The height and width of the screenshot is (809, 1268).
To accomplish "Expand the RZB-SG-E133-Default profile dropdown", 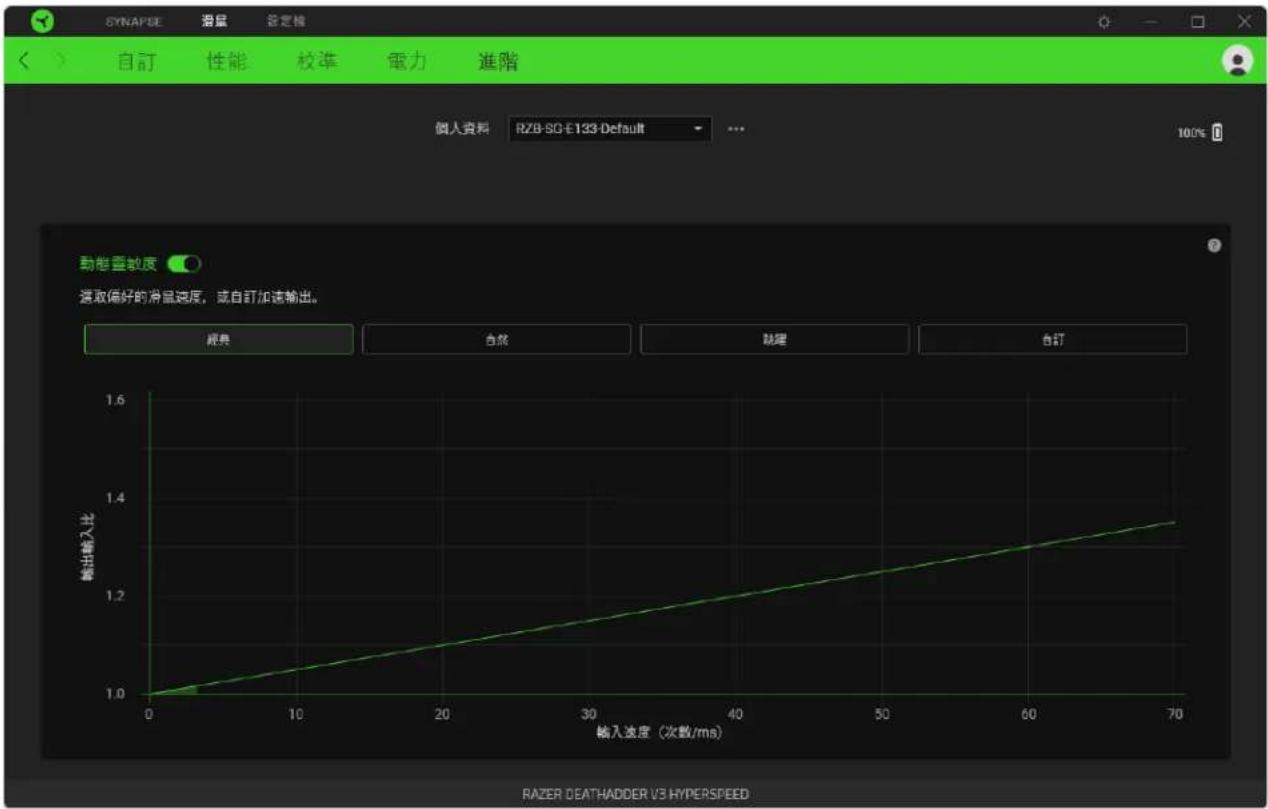I will click(x=610, y=129).
